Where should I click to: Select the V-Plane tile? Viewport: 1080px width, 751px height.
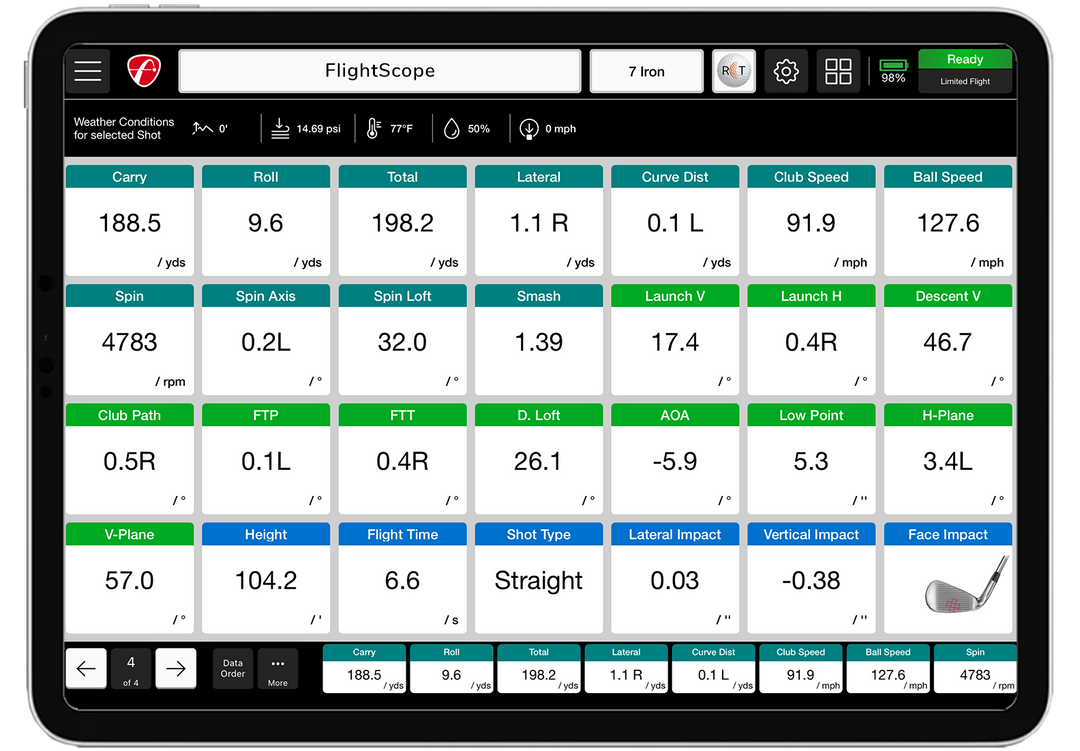[x=129, y=578]
